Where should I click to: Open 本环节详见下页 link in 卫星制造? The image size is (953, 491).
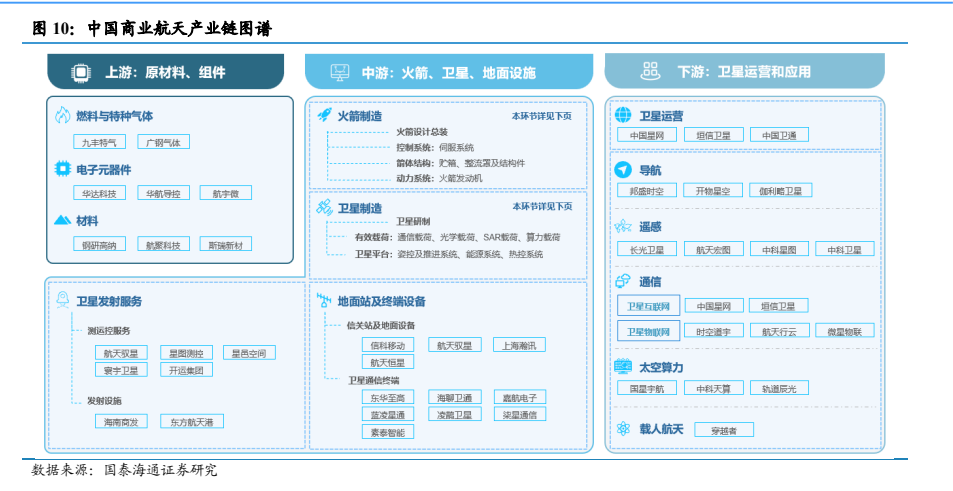pos(542,207)
